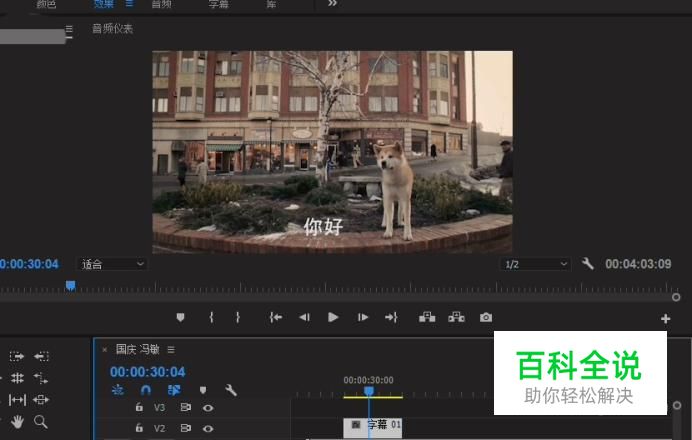
Task: Click Go to Out point
Action: point(391,317)
